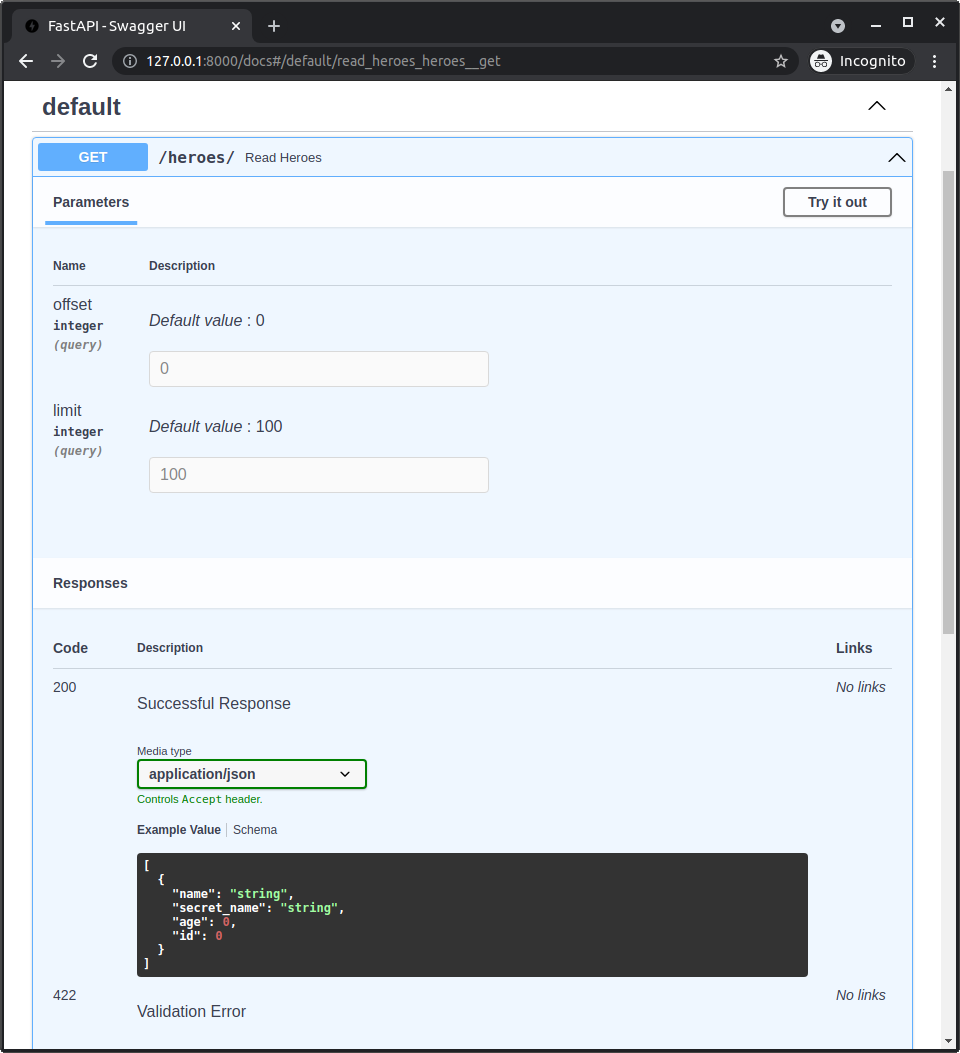Collapse the default section with its chevron
Image resolution: width=960 pixels, height=1053 pixels.
(x=877, y=105)
